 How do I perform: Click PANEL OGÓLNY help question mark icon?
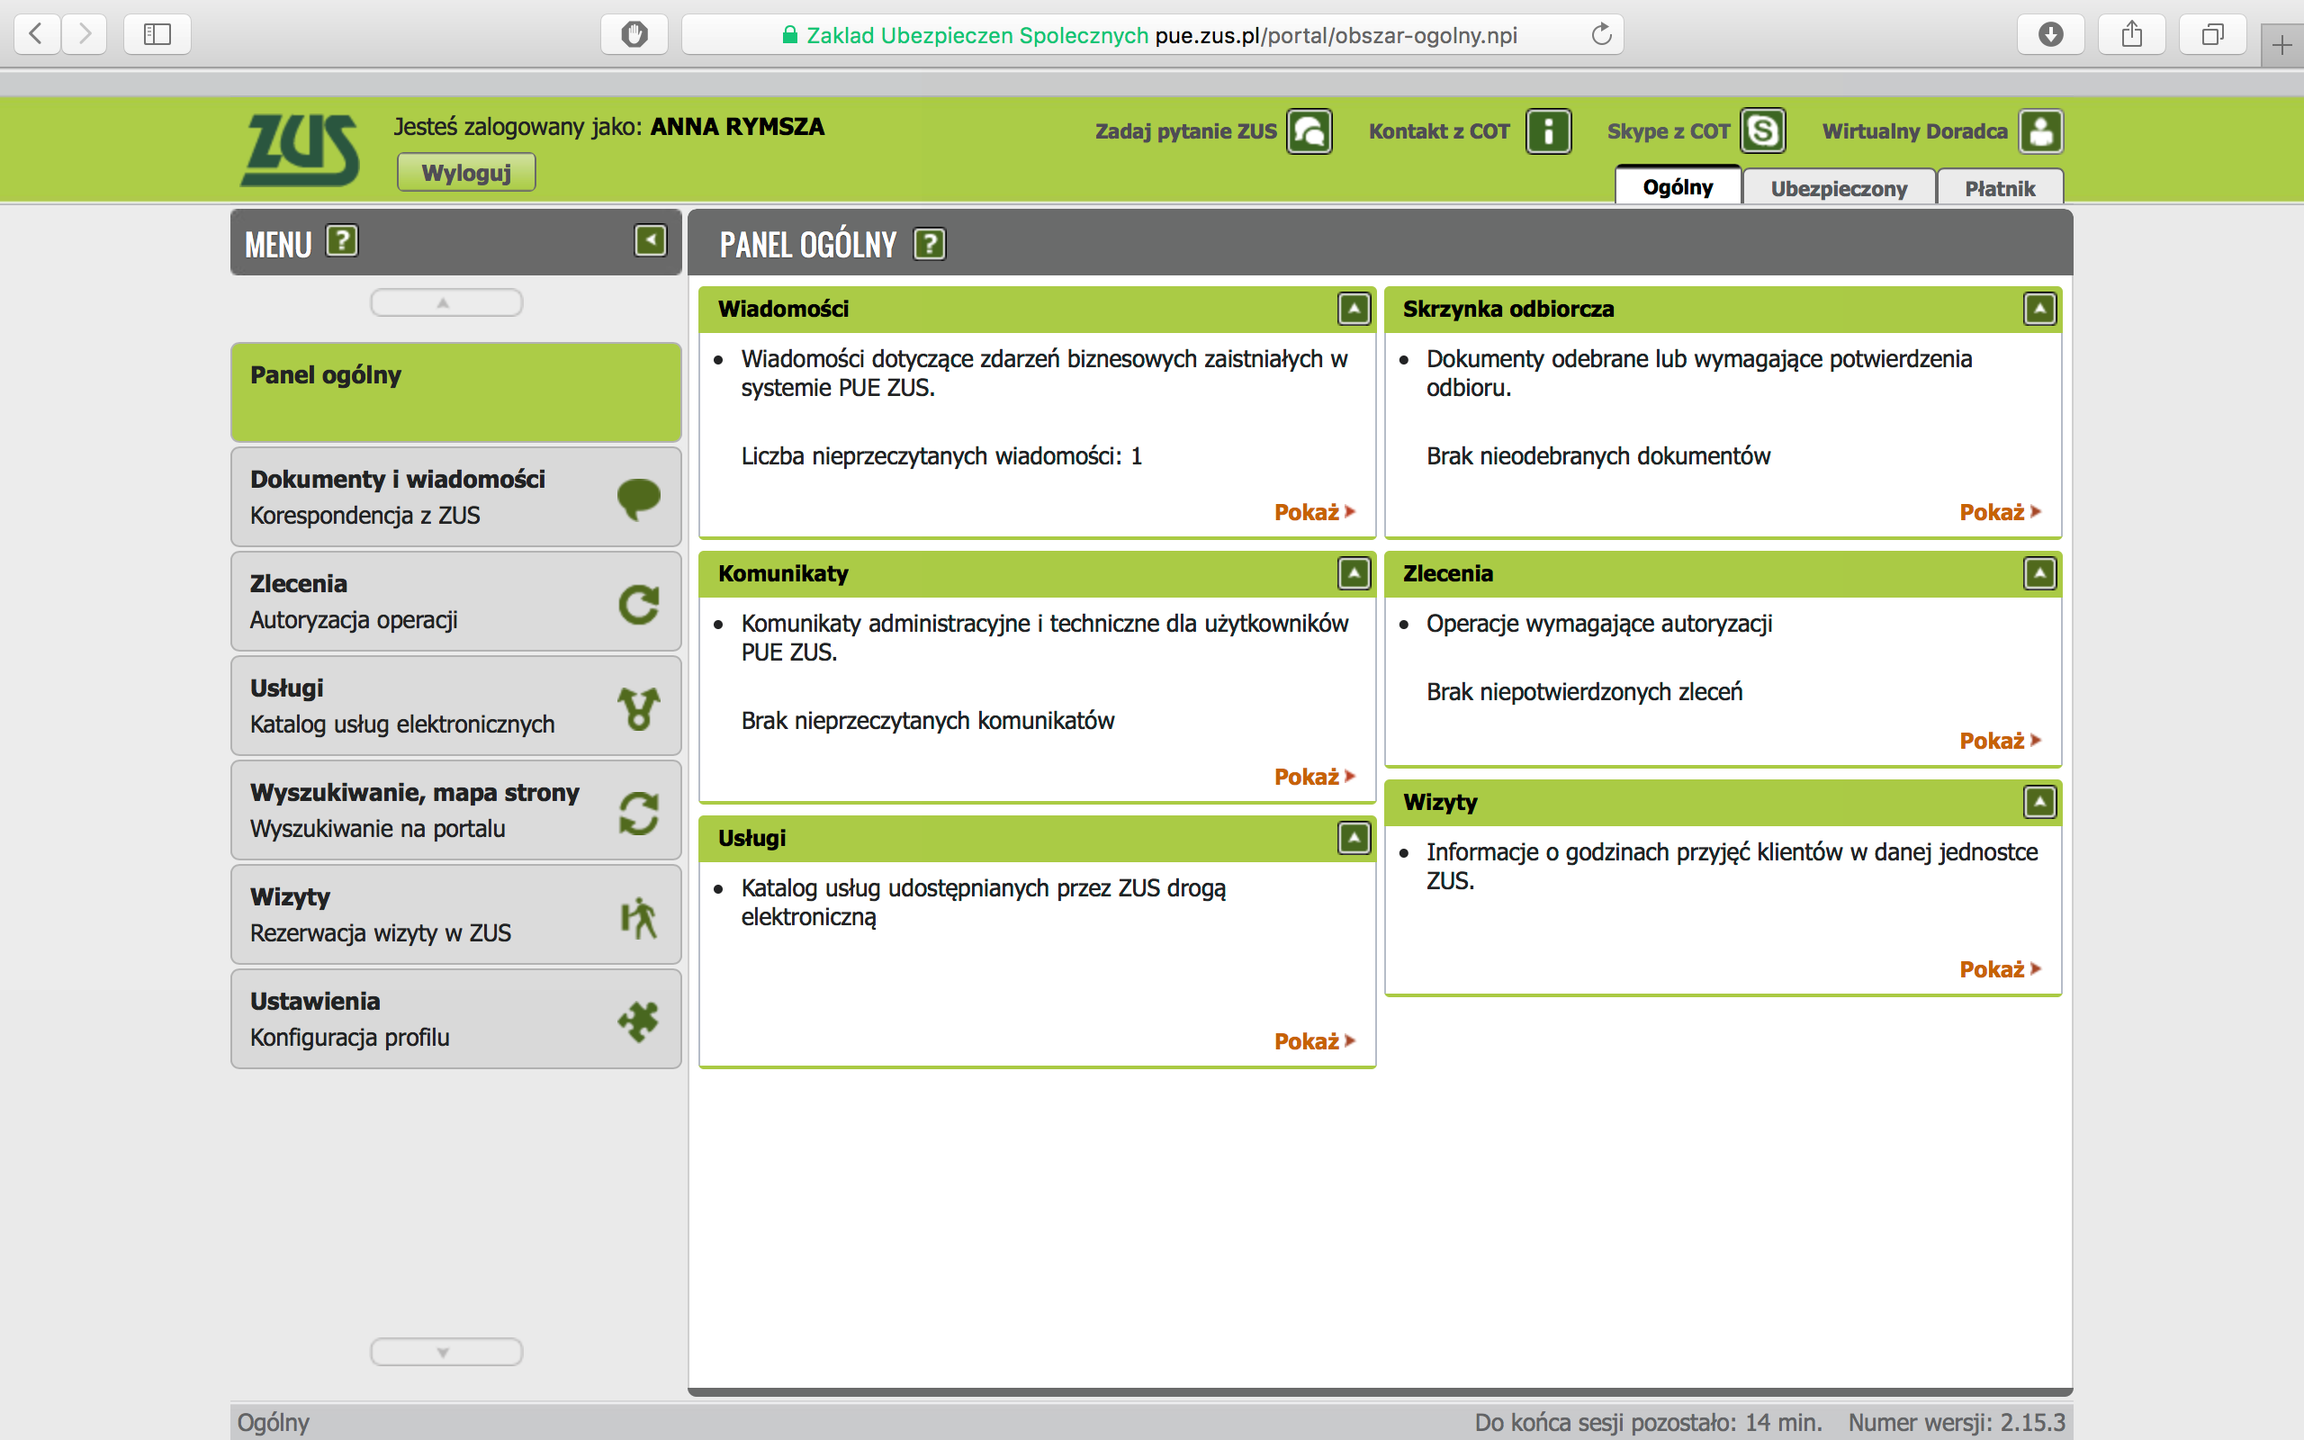click(930, 244)
